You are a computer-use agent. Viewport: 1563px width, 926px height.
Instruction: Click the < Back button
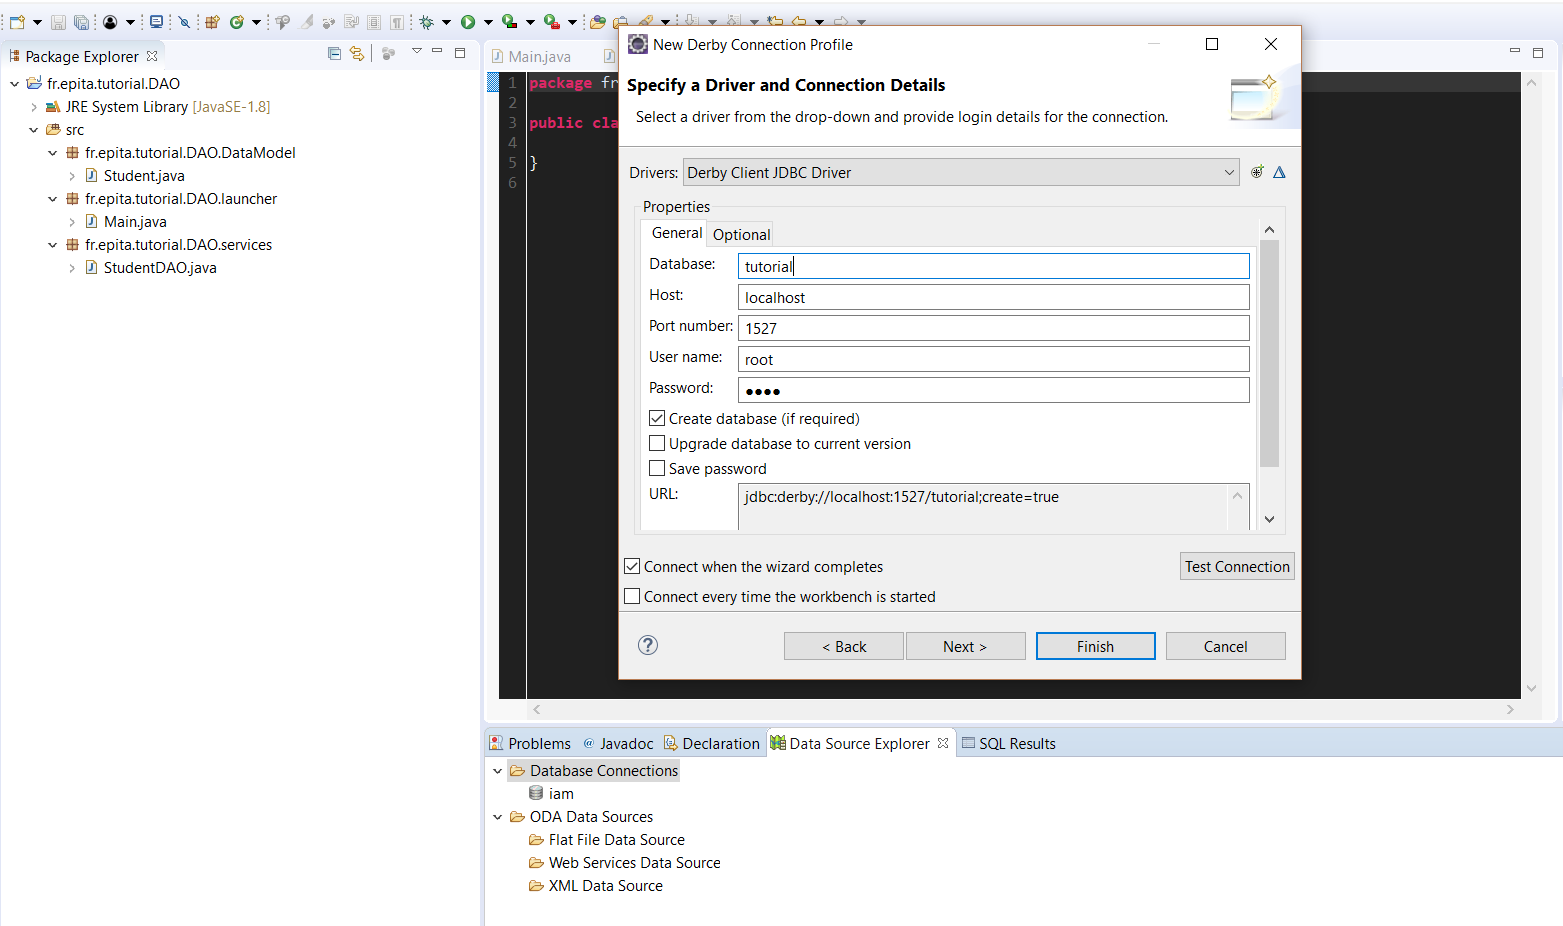844,646
